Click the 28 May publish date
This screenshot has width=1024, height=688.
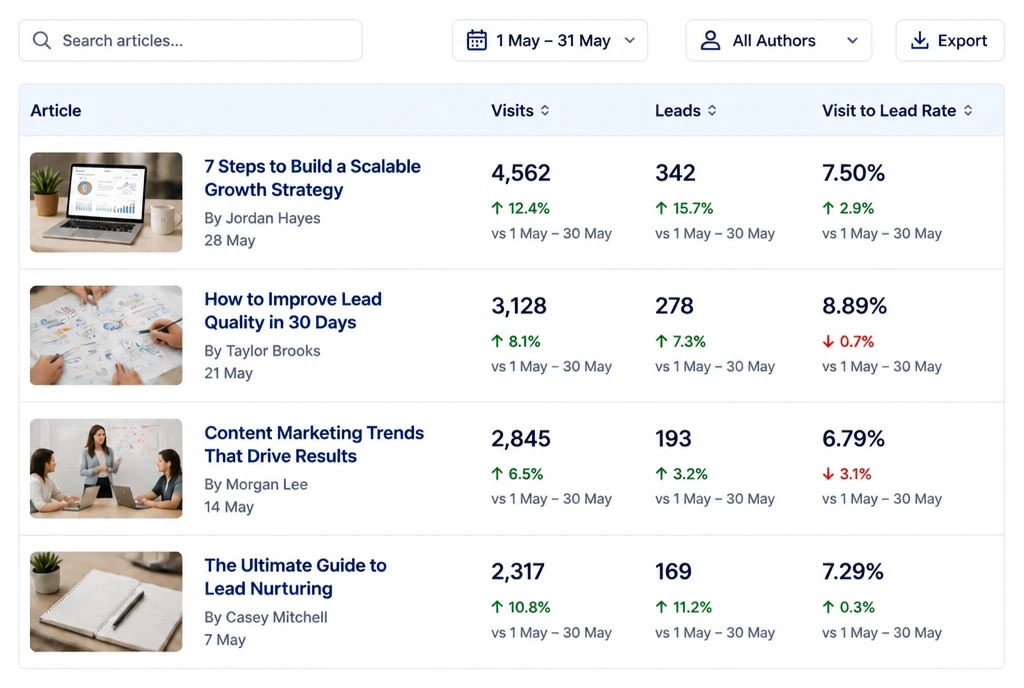[x=230, y=240]
